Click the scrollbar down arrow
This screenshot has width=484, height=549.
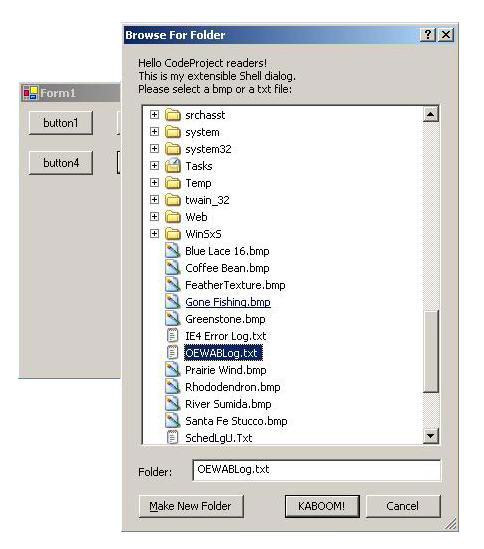pyautogui.click(x=430, y=436)
